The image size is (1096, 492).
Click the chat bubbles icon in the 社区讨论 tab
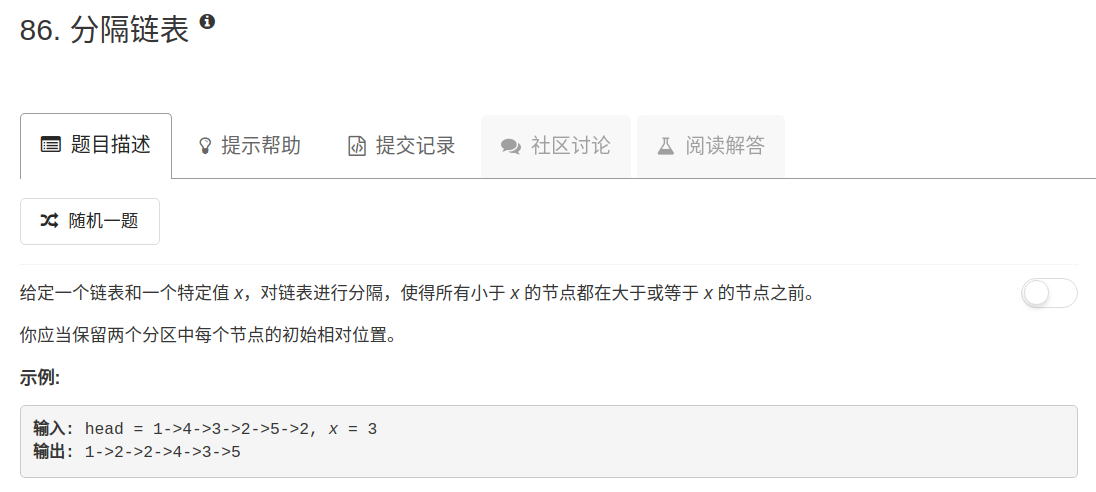(511, 146)
